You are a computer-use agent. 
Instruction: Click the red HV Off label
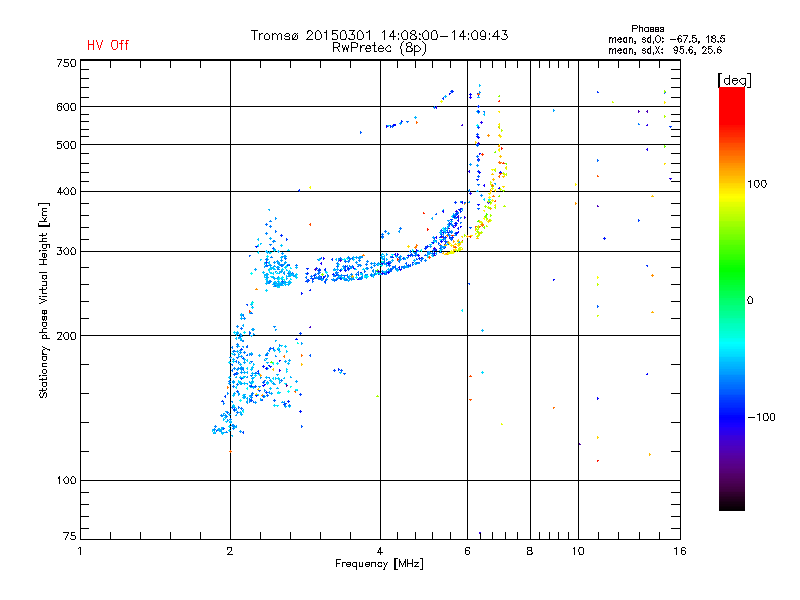(x=108, y=45)
